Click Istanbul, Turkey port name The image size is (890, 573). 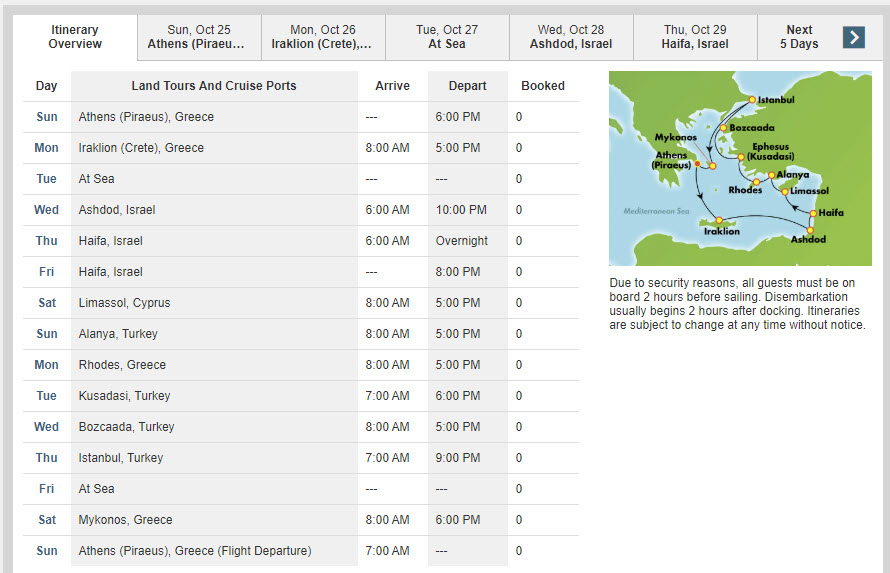(x=120, y=458)
